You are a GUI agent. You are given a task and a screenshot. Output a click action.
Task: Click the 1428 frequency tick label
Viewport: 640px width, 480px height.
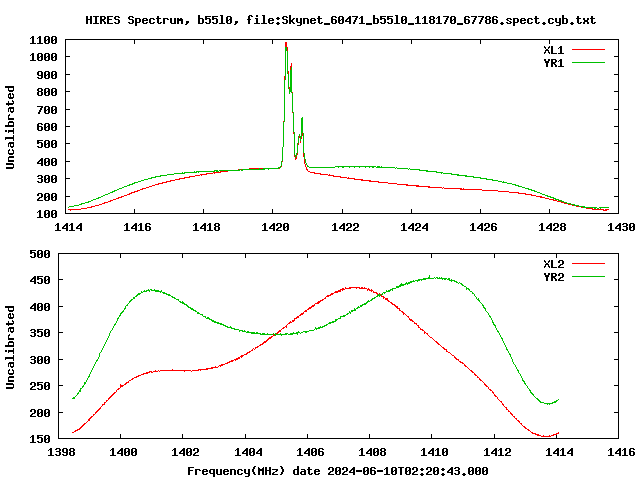tap(552, 227)
